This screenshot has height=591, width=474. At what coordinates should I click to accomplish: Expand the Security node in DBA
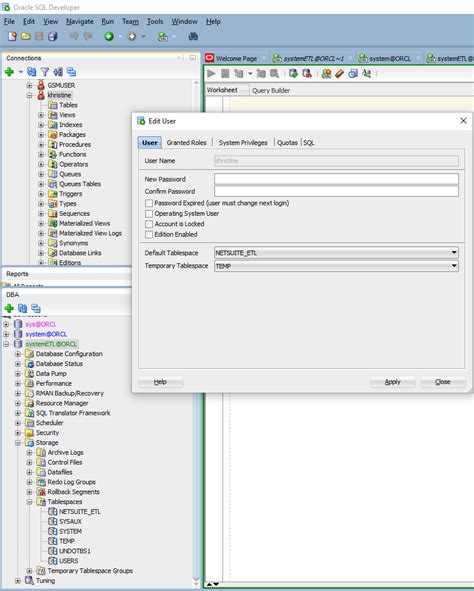point(18,433)
